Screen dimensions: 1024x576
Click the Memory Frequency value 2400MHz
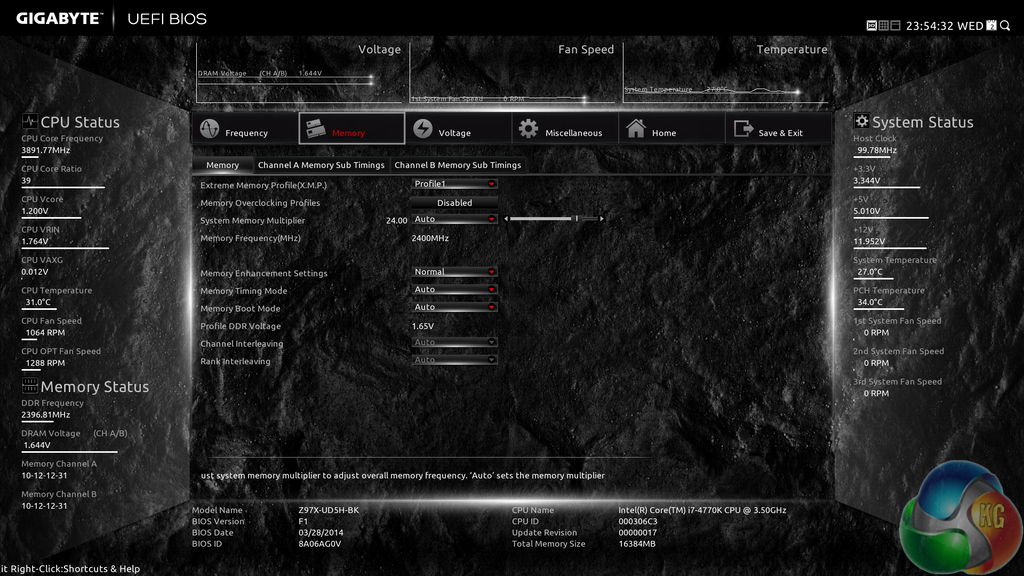coord(430,238)
